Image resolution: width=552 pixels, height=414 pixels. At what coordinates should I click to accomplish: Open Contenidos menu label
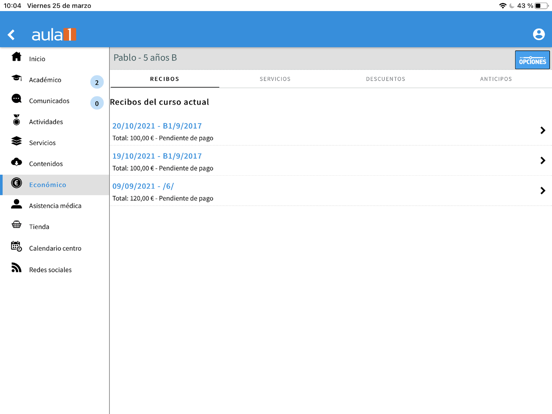click(x=46, y=164)
